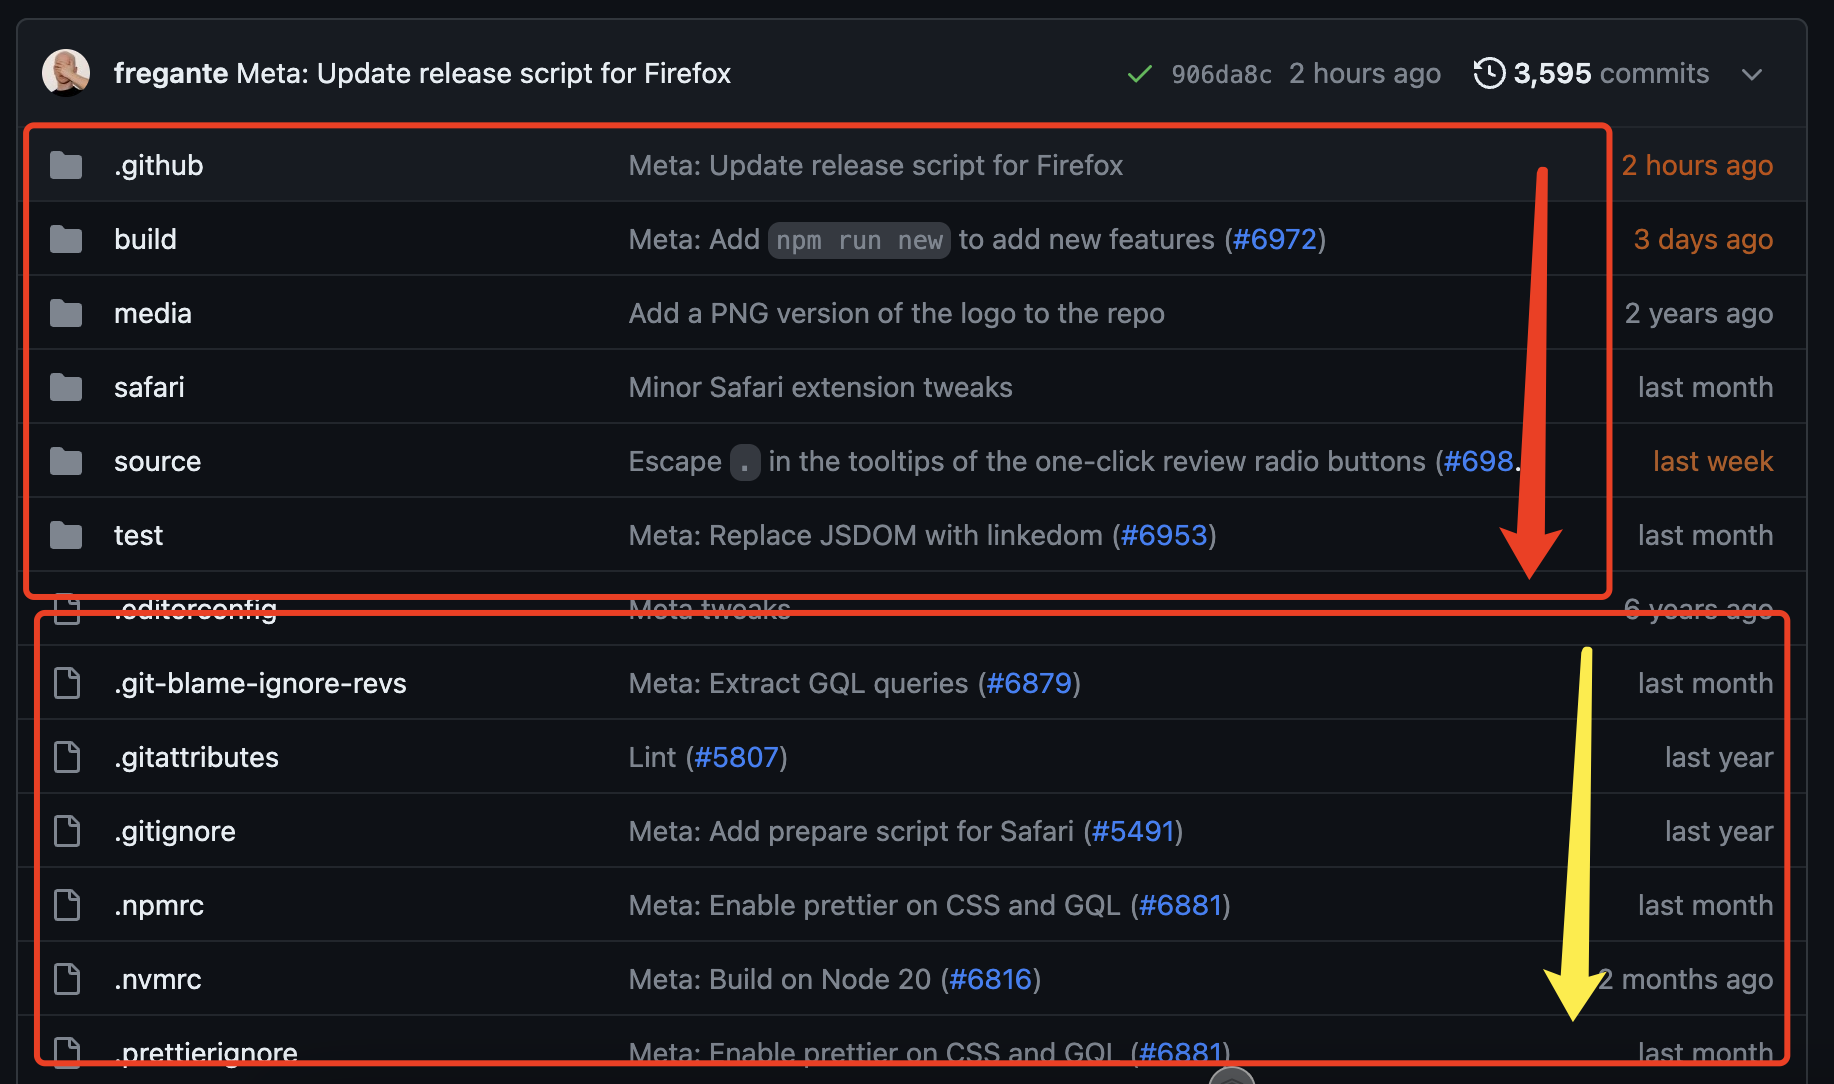1834x1084 pixels.
Task: Click the file icon next to .npmrc
Action: [x=67, y=905]
